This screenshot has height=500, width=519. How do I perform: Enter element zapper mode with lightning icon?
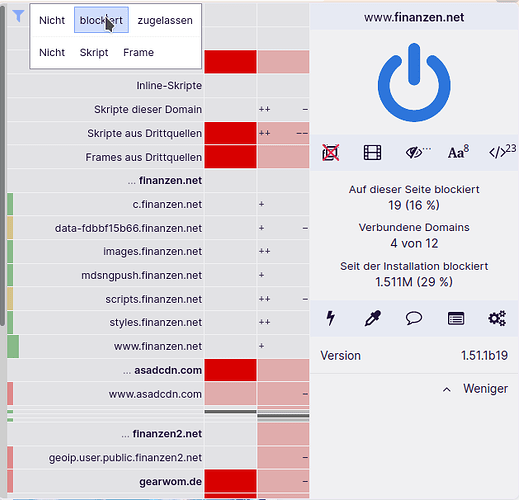(331, 318)
